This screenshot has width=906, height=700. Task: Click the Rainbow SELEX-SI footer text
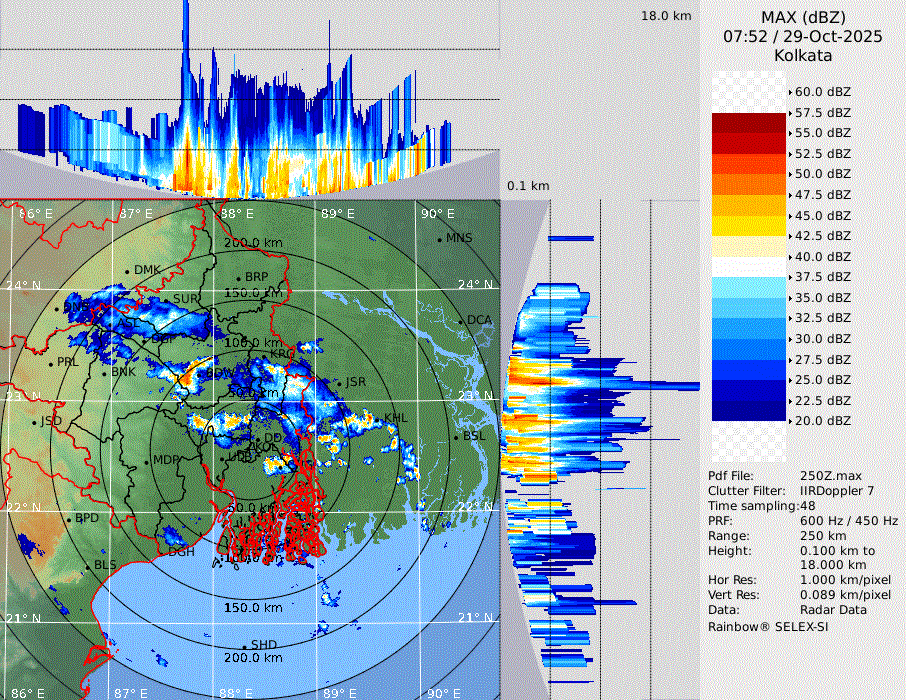pyautogui.click(x=768, y=626)
